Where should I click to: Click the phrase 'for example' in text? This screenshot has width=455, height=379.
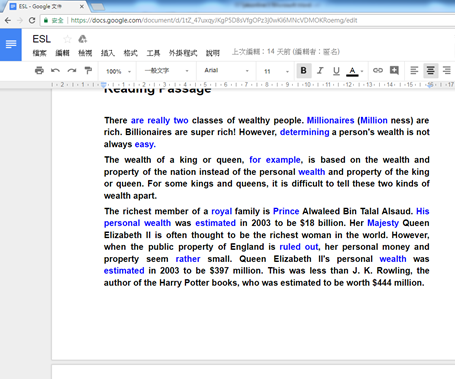pyautogui.click(x=275, y=160)
